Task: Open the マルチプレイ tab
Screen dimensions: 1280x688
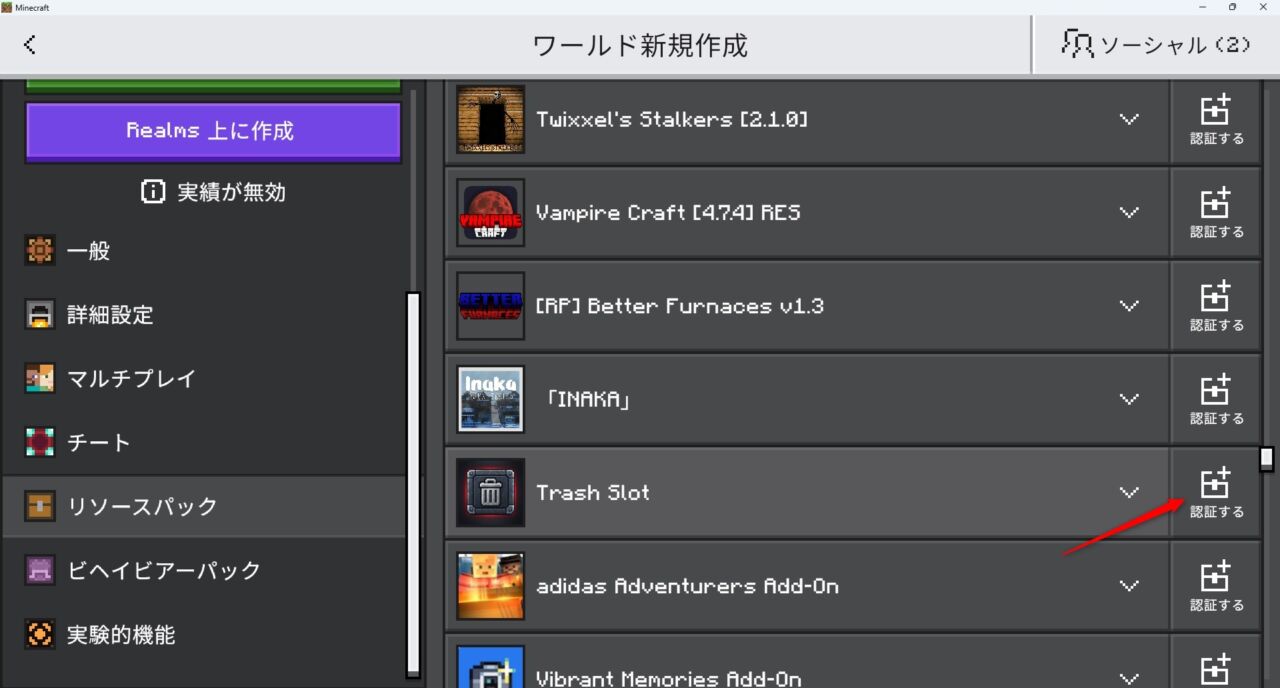Action: point(204,379)
